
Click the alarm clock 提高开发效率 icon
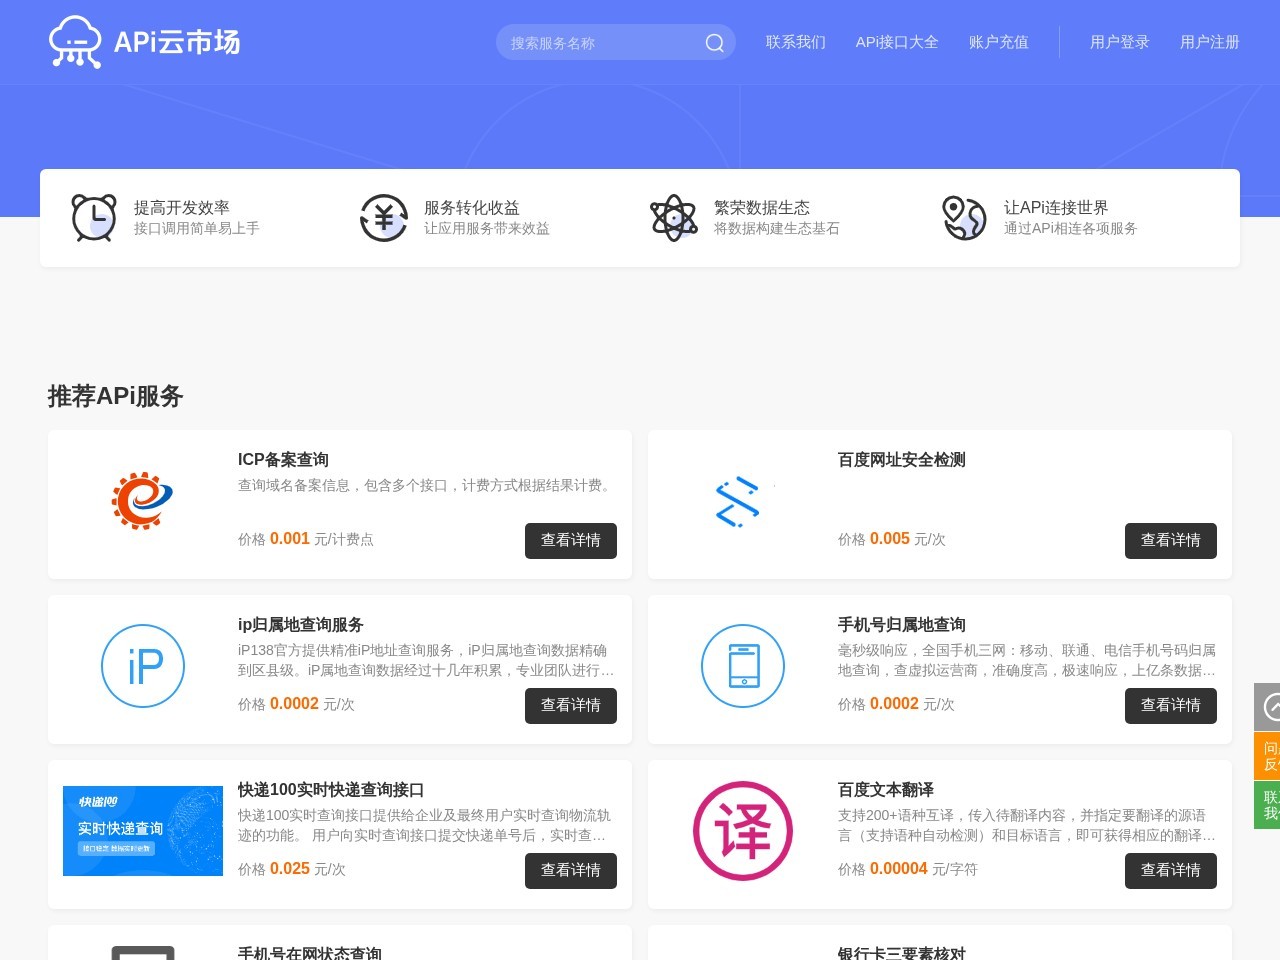coord(94,217)
